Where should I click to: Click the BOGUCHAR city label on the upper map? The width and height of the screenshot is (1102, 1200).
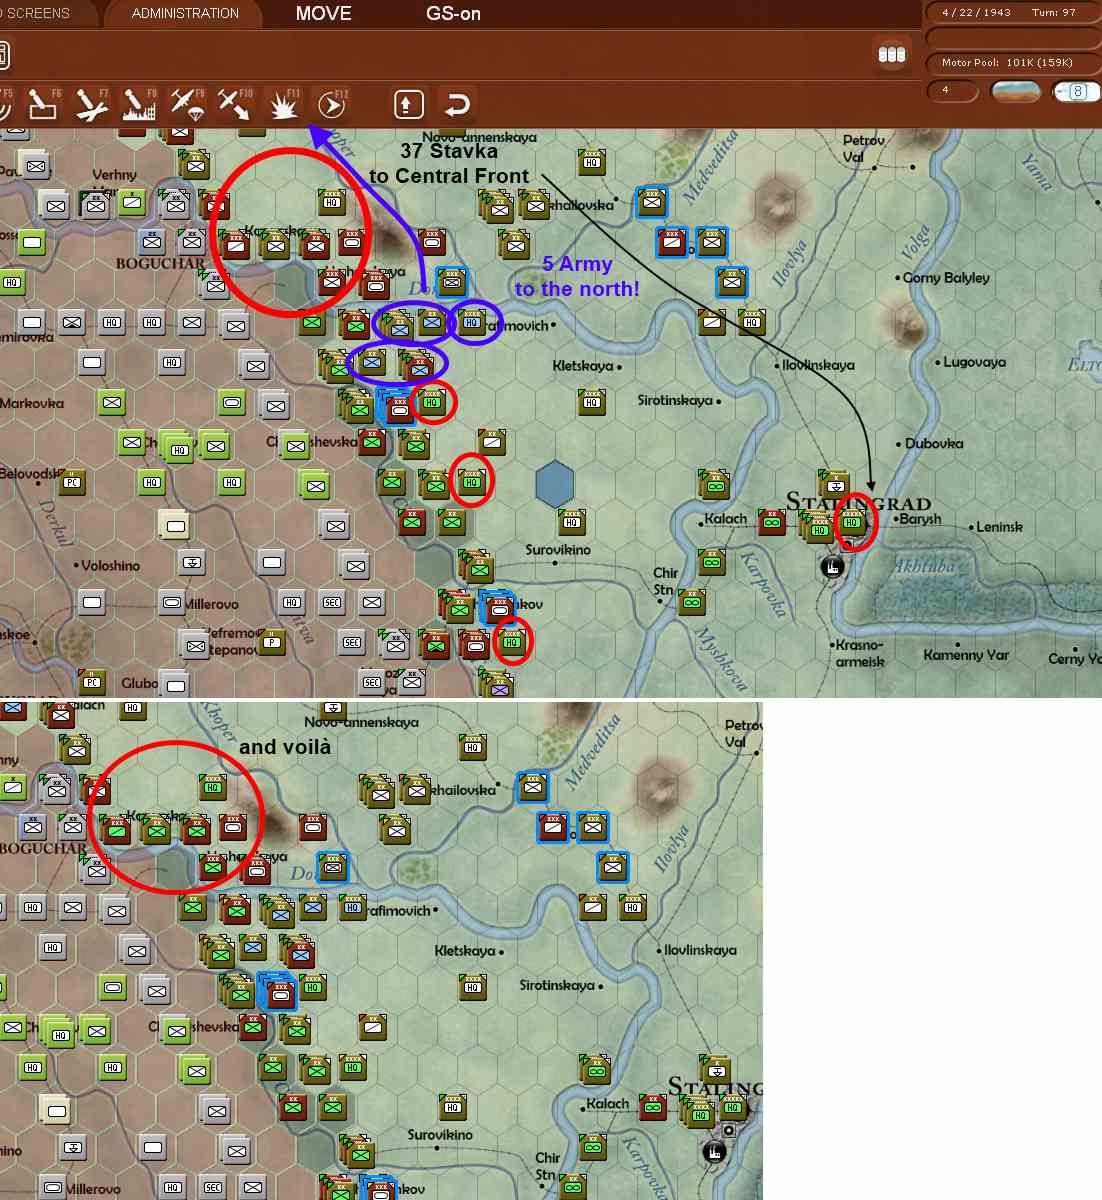(160, 264)
